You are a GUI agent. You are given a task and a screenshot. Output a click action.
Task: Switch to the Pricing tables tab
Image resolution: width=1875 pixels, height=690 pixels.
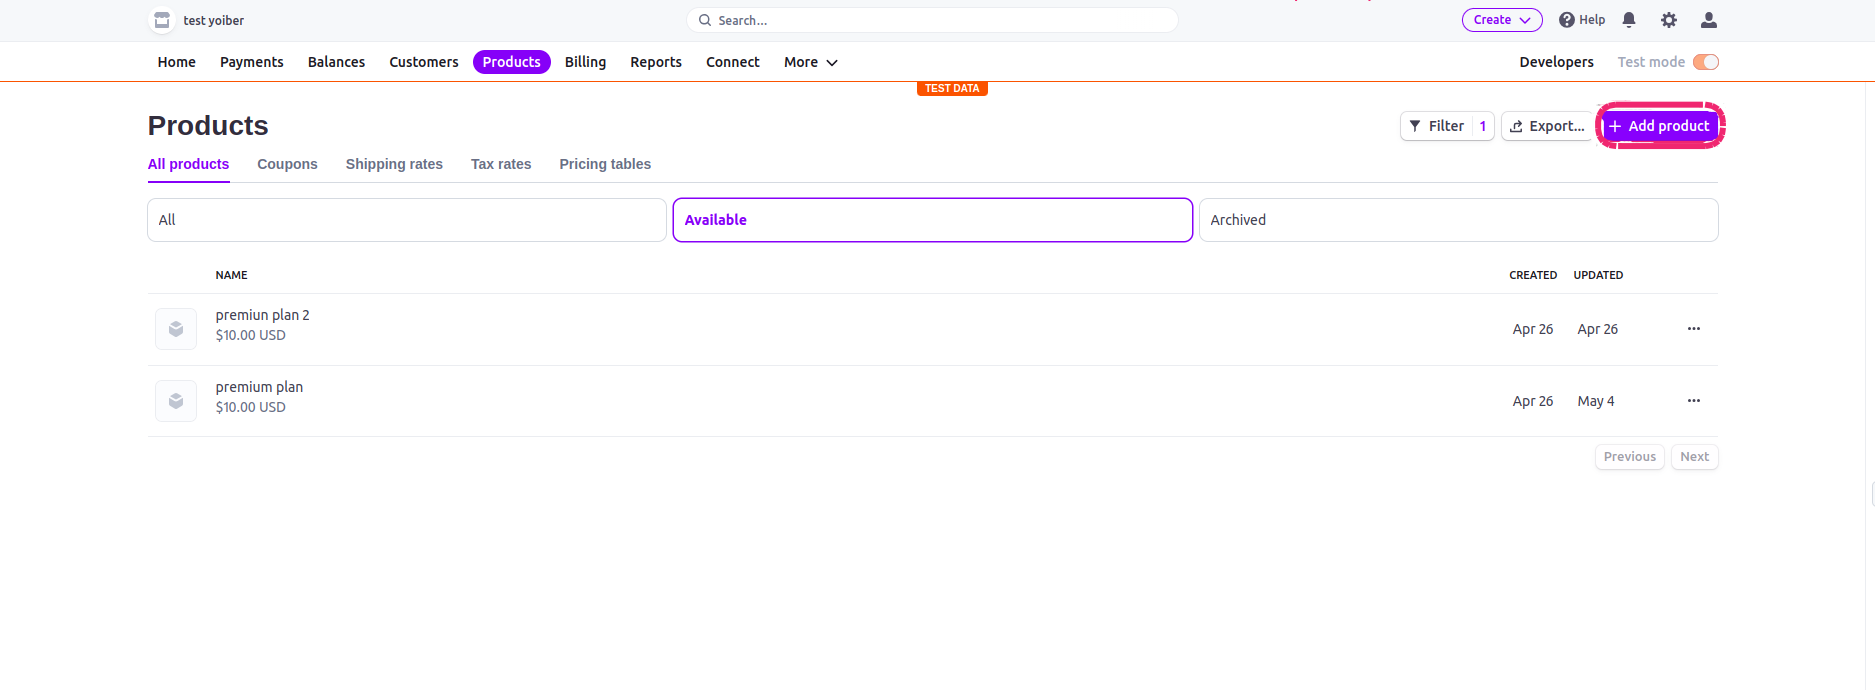coord(605,164)
